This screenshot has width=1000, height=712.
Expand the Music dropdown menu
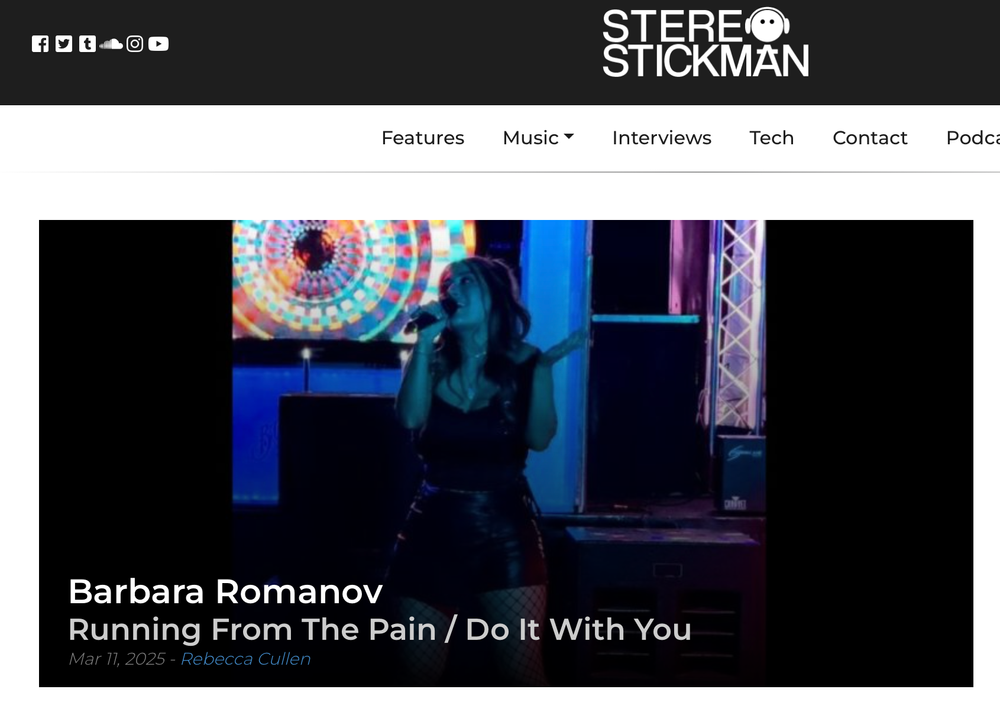point(538,138)
